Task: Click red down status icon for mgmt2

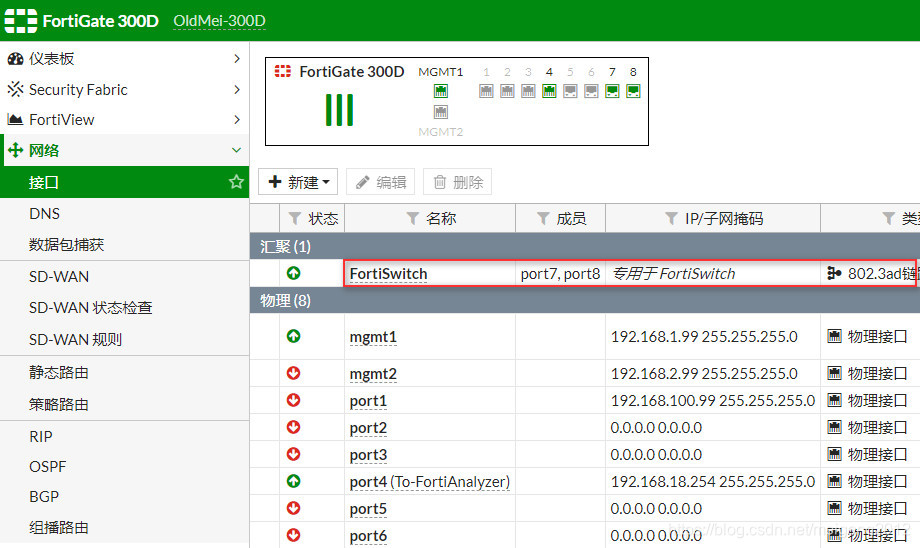Action: coord(293,373)
